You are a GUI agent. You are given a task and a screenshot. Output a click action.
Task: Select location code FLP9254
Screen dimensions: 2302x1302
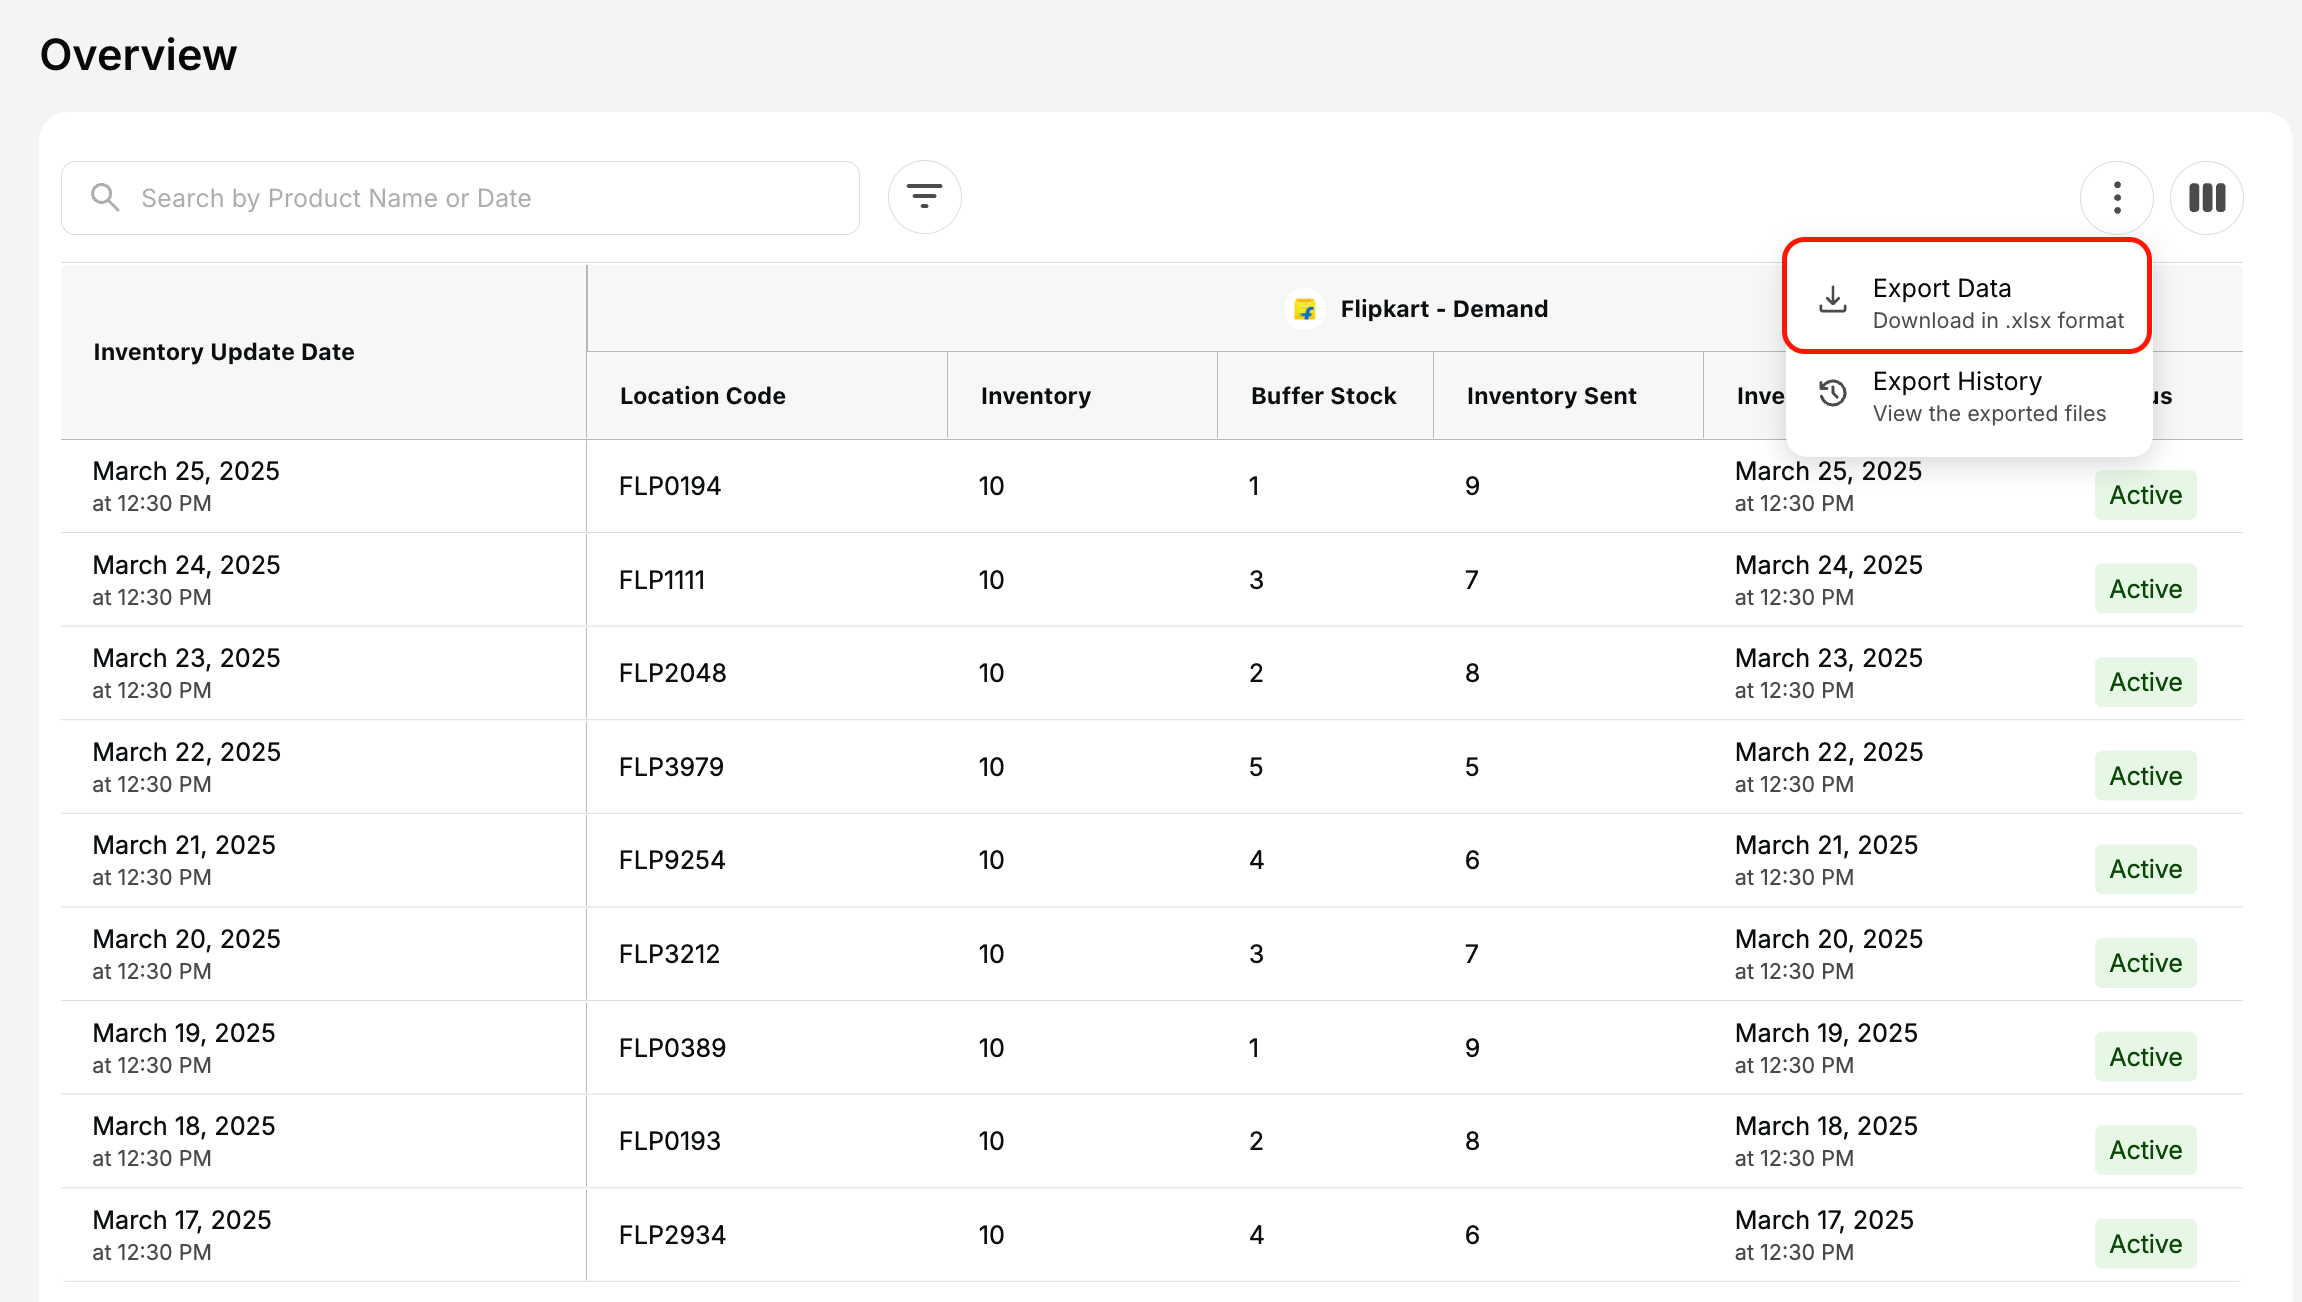tap(672, 860)
